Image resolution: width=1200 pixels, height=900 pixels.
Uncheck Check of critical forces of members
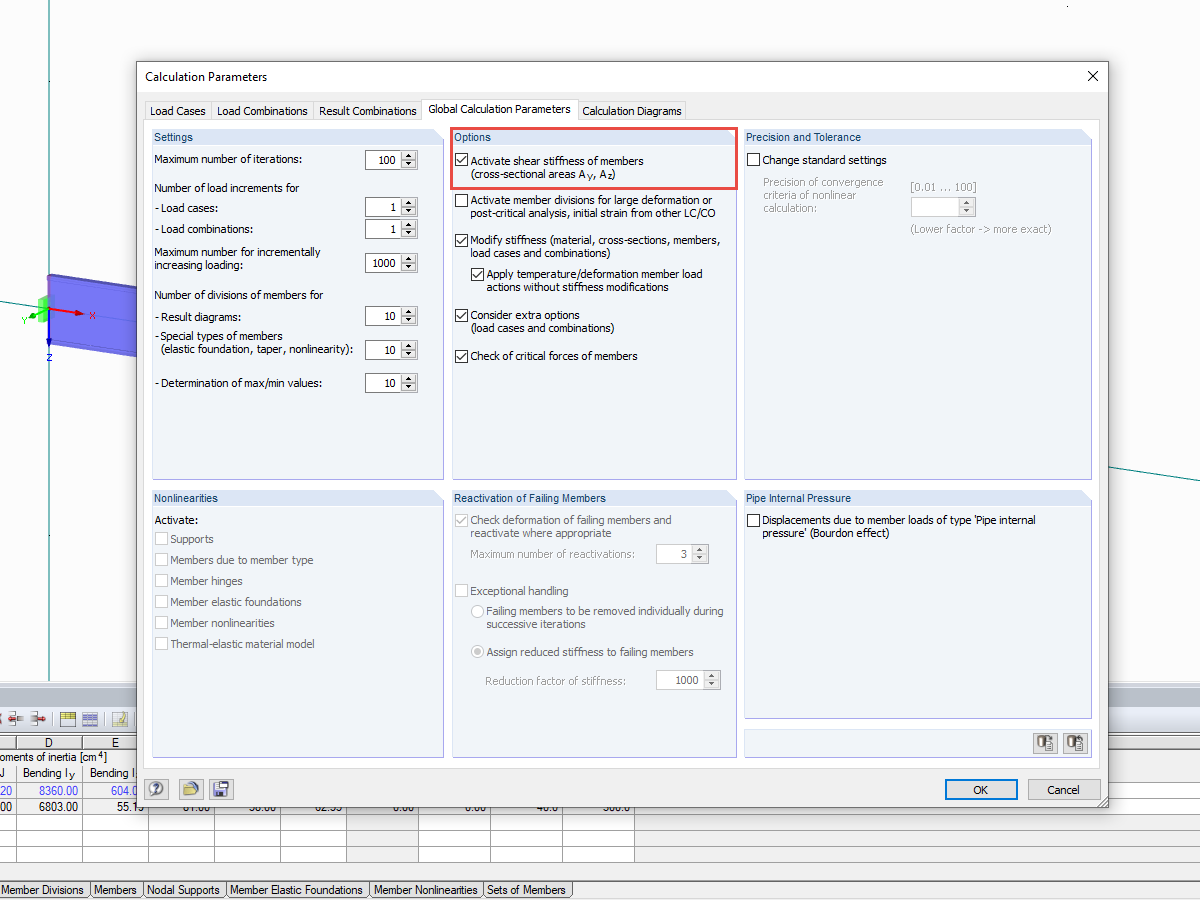click(x=461, y=356)
